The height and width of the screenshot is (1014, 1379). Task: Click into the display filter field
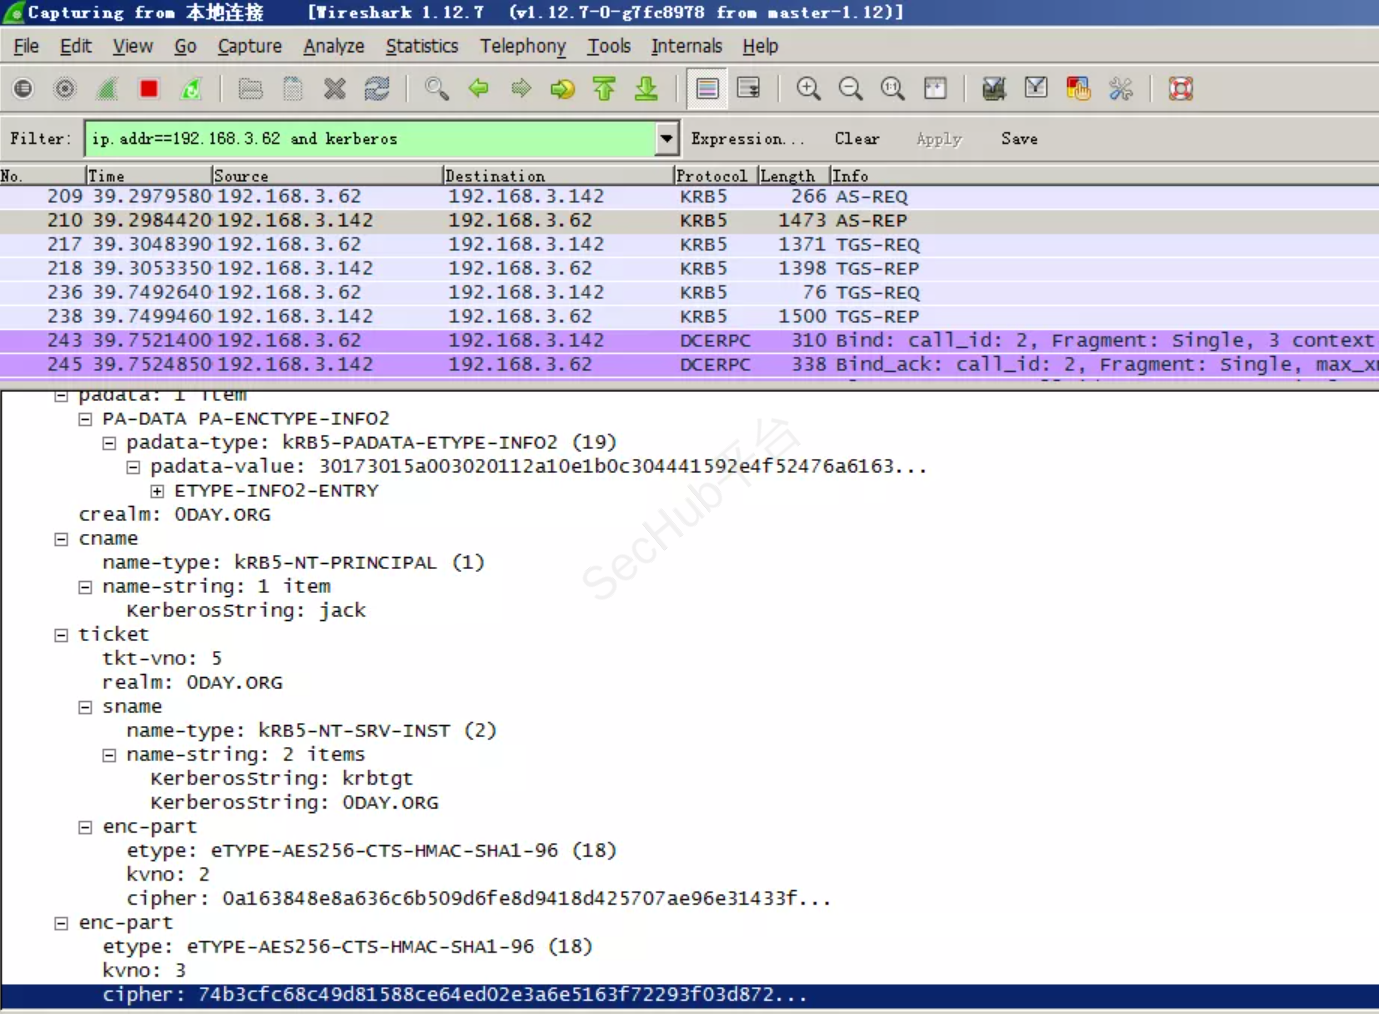(x=370, y=139)
